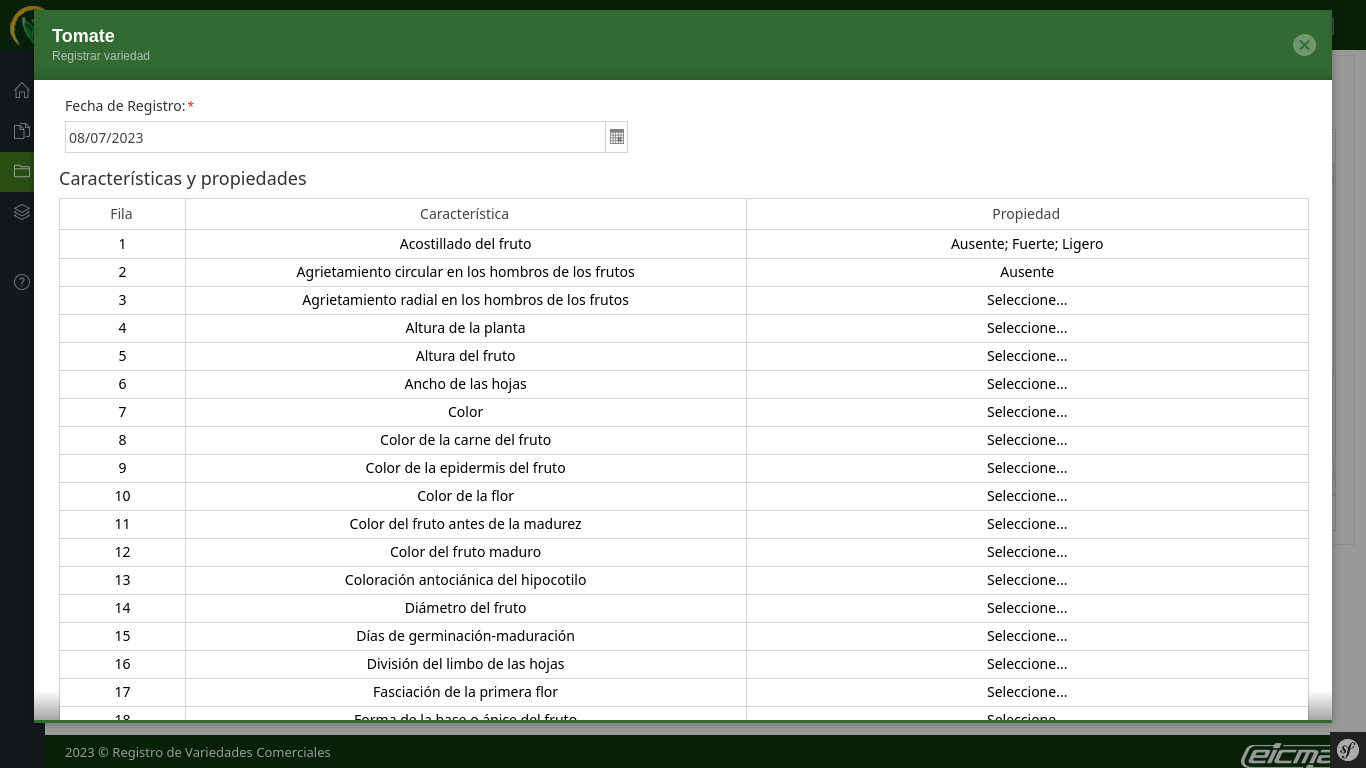Viewport: 1366px width, 768px height.
Task: Open Seleccione for Fasciación de la primera flor
Action: (1026, 692)
